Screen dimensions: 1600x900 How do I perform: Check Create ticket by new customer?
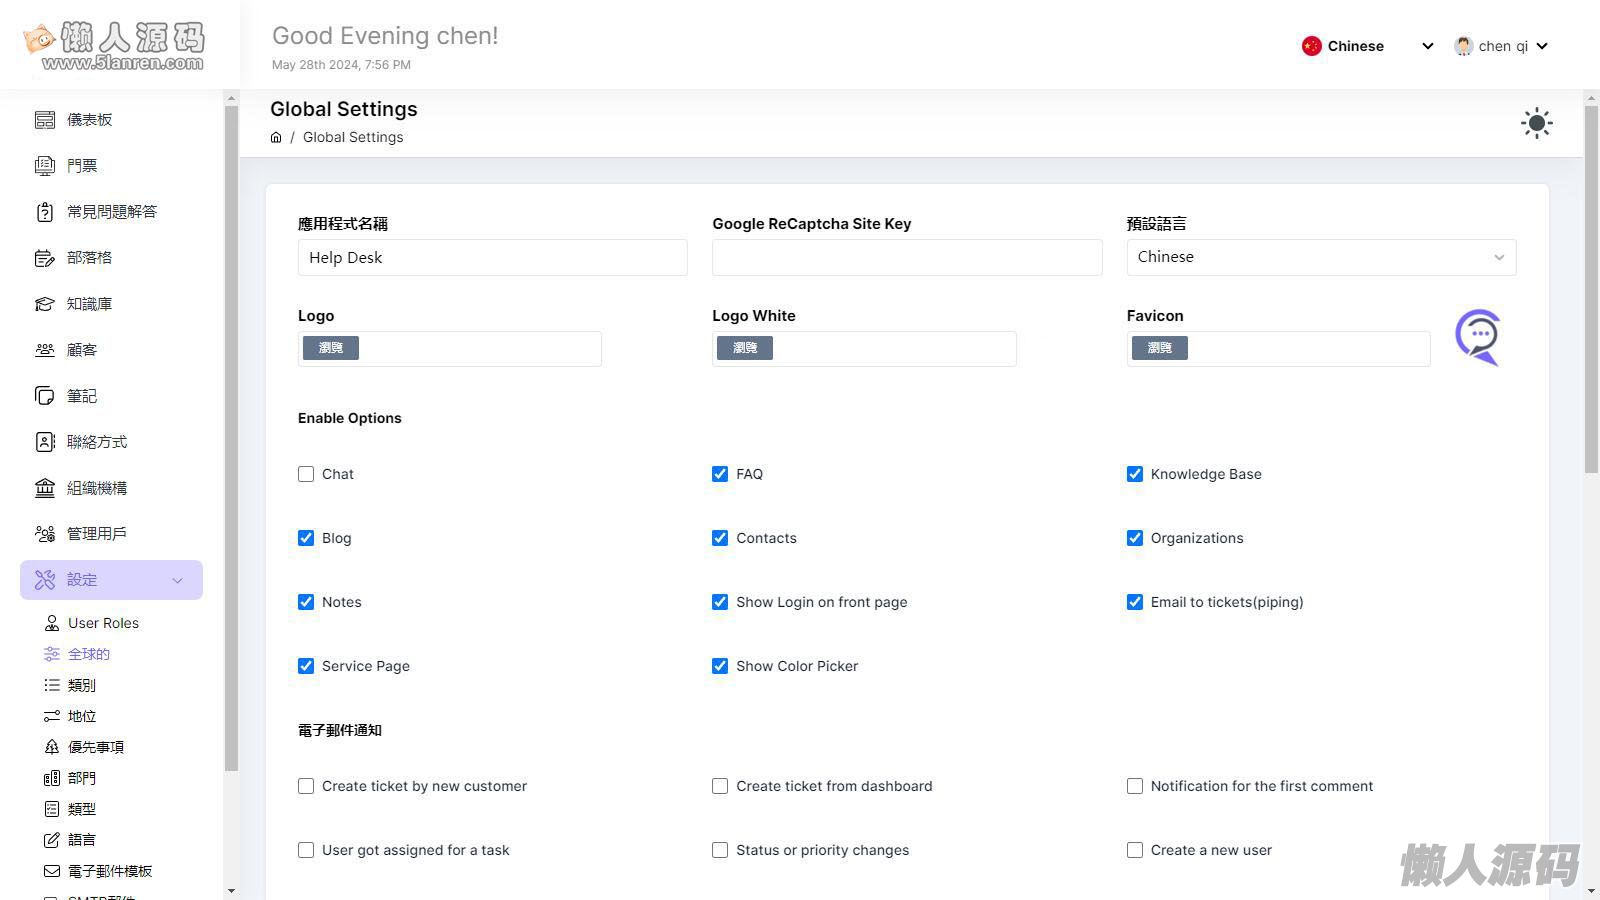coord(306,786)
